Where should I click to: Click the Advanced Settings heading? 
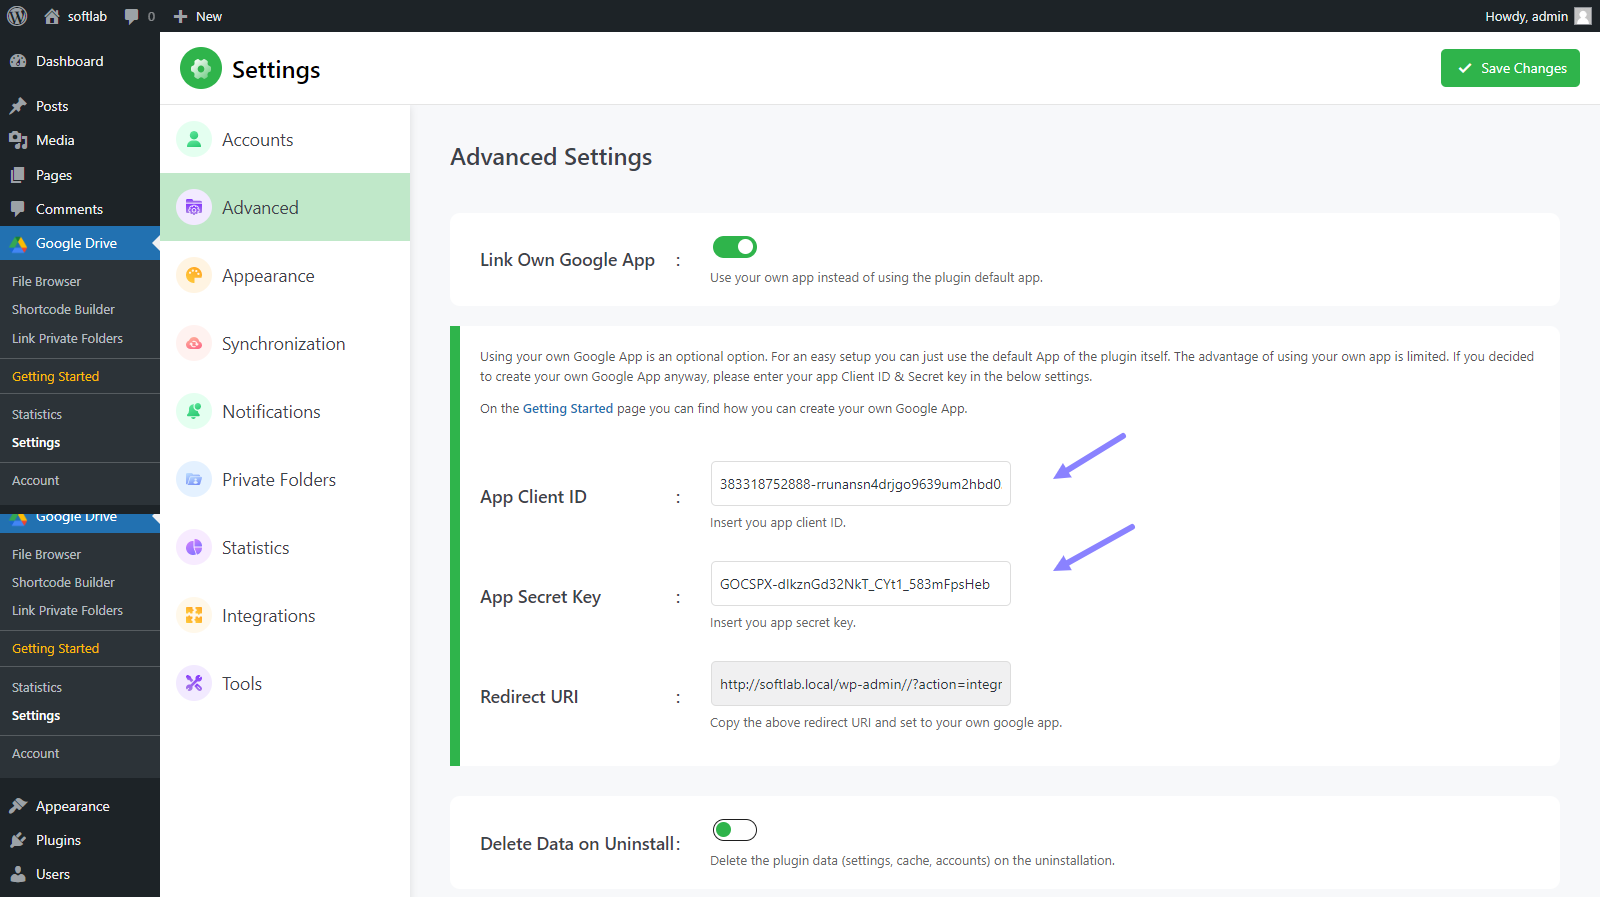(551, 157)
